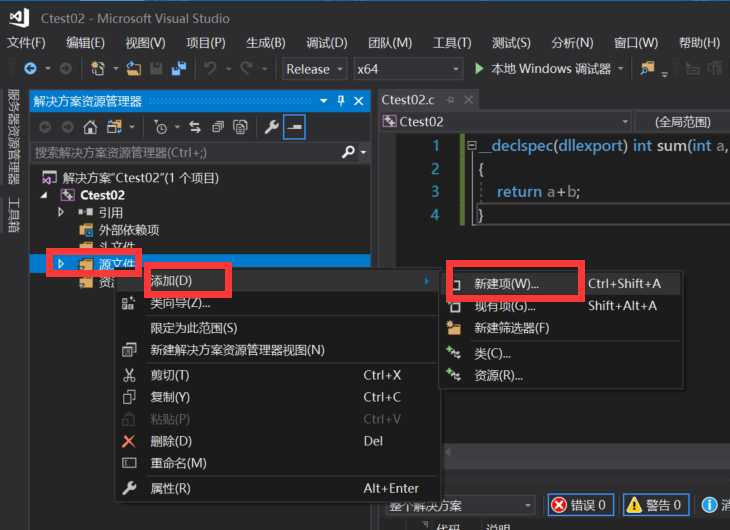Click the Solution Explorer home icon

click(90, 127)
